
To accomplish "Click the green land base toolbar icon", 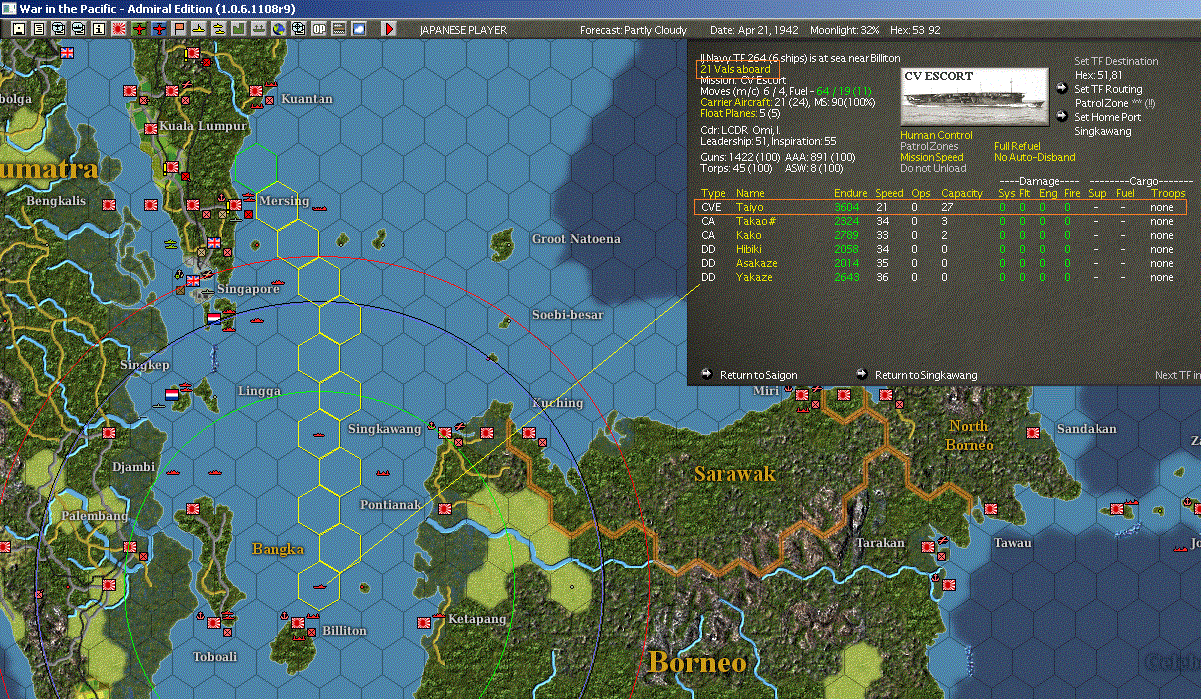I will [x=238, y=29].
